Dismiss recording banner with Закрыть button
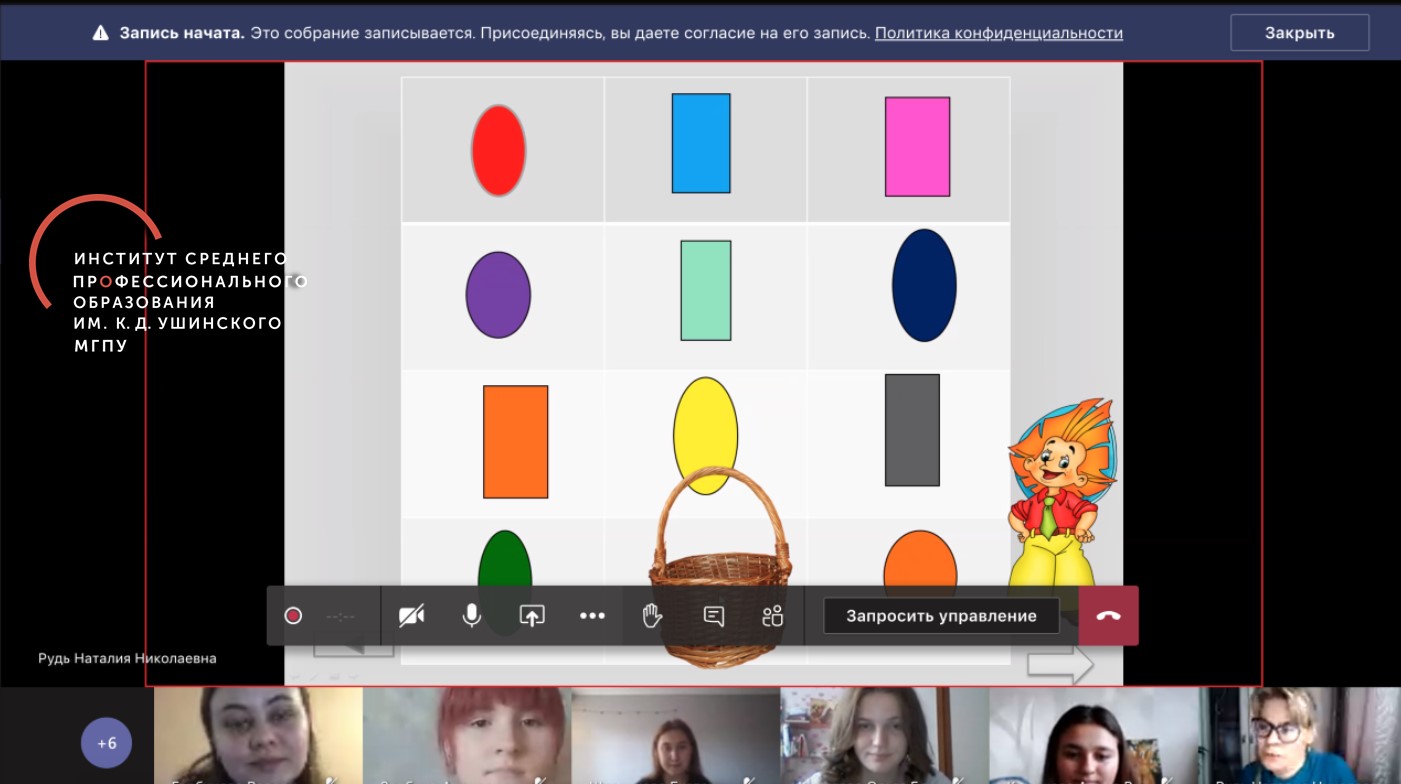1401x784 pixels. tap(1299, 33)
